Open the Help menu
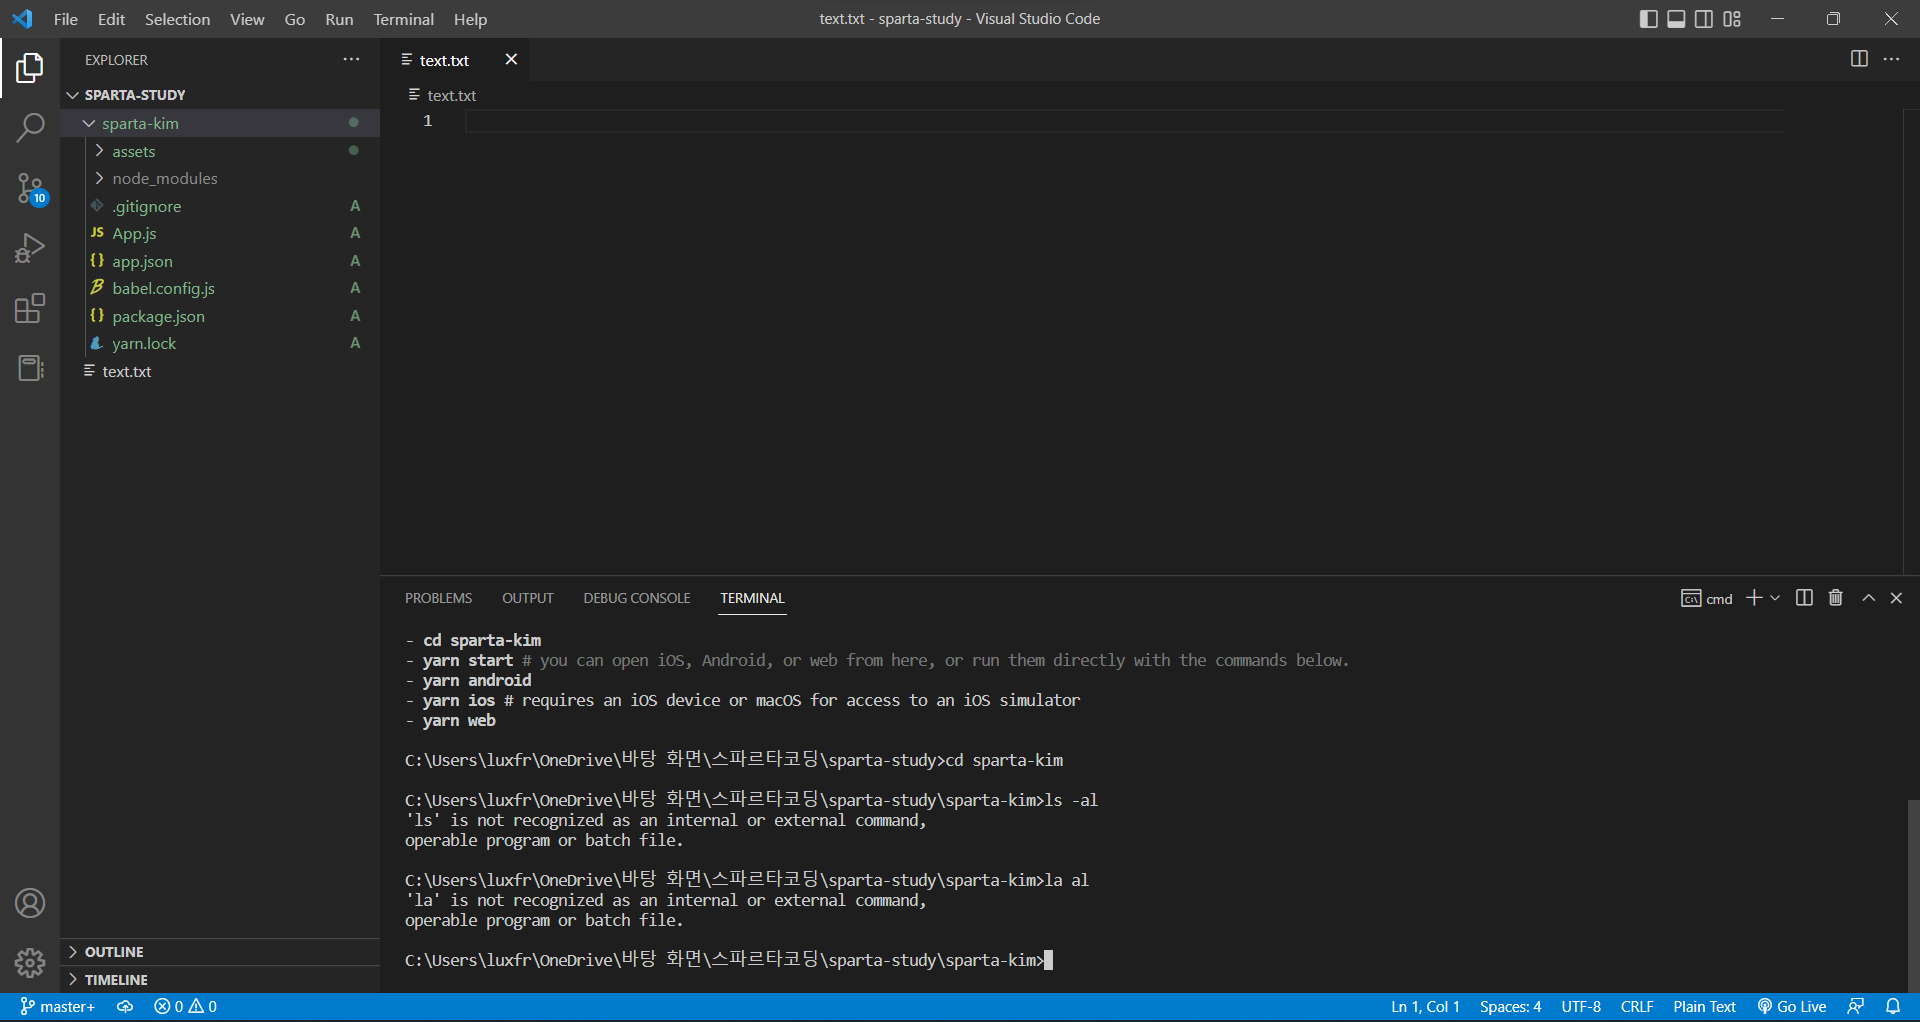 pyautogui.click(x=470, y=19)
